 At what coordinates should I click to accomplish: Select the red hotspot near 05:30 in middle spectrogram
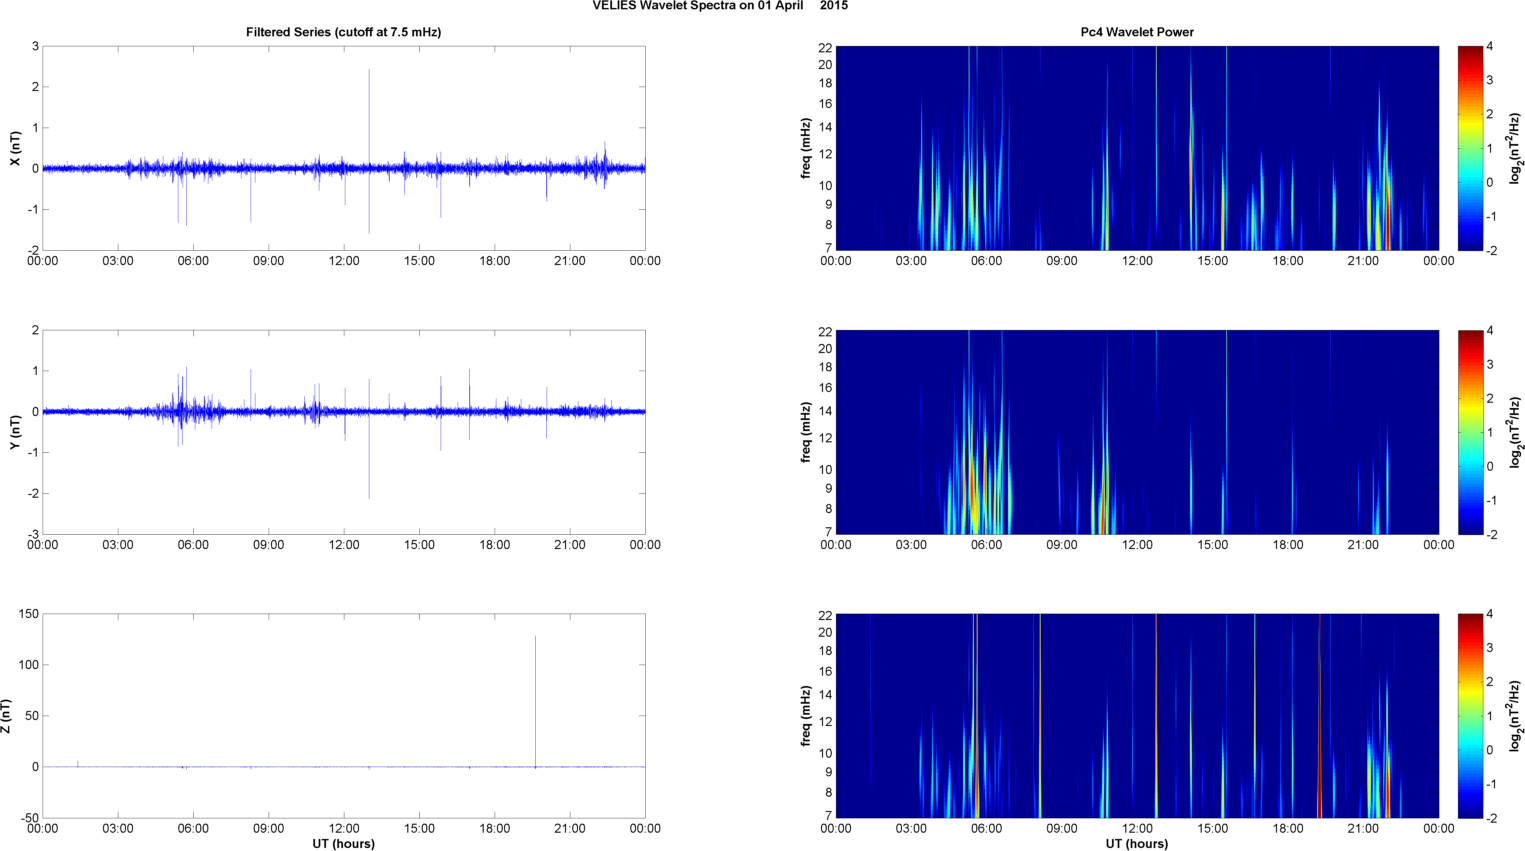[972, 490]
